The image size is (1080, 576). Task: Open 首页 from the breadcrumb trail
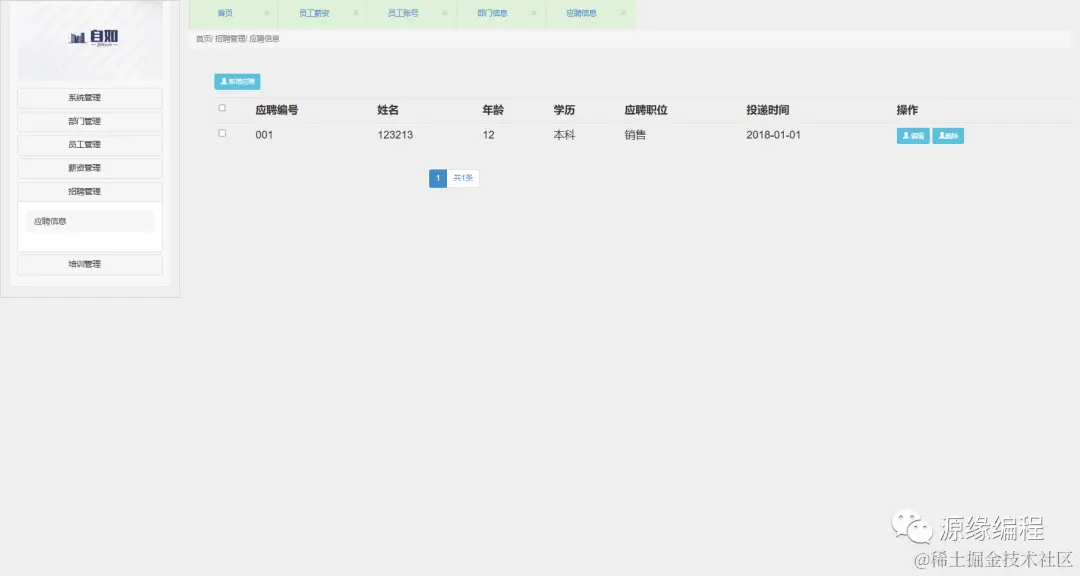coord(204,38)
